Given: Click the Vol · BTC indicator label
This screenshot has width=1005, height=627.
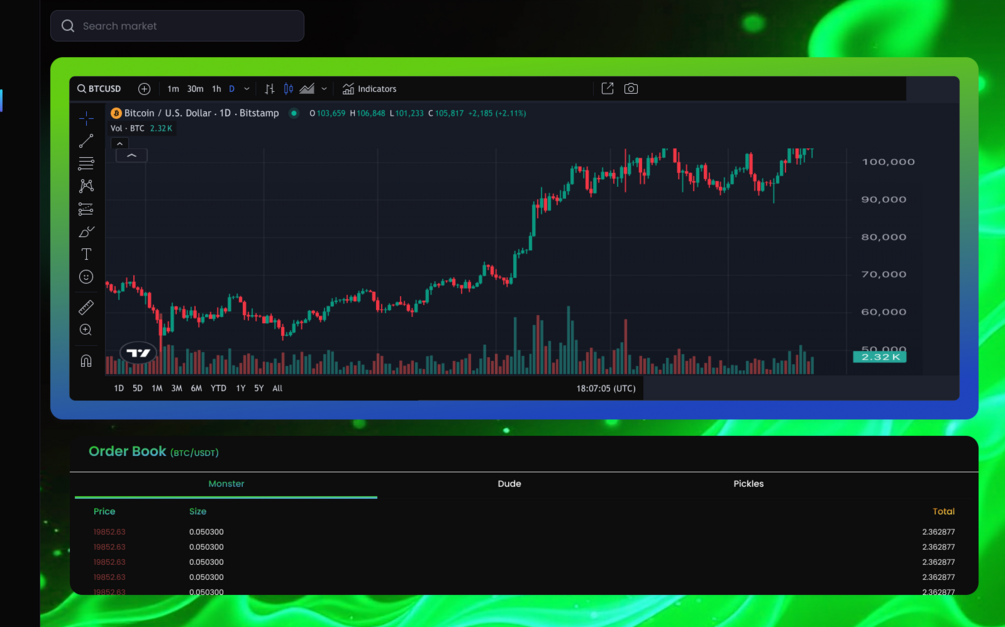Looking at the screenshot, I should click(127, 128).
